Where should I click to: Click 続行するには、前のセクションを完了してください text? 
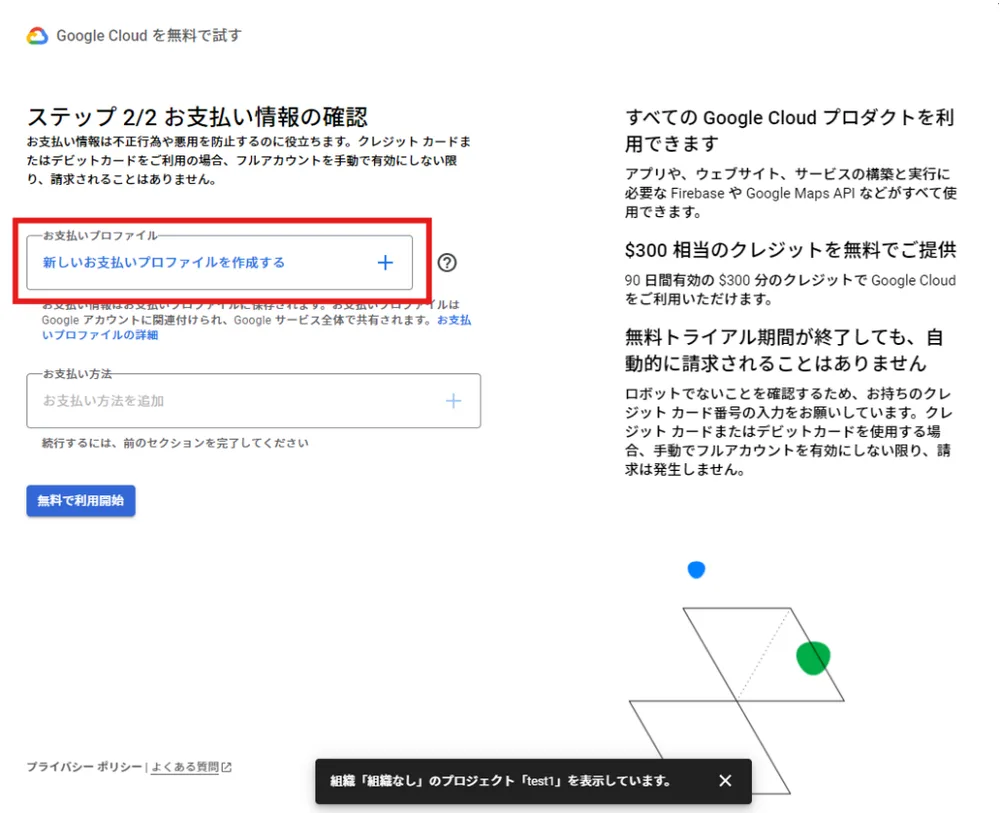point(175,443)
